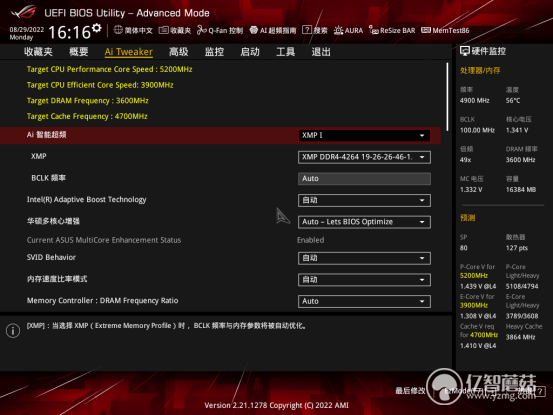
Task: Click the Enabled status value
Action: pyautogui.click(x=311, y=240)
